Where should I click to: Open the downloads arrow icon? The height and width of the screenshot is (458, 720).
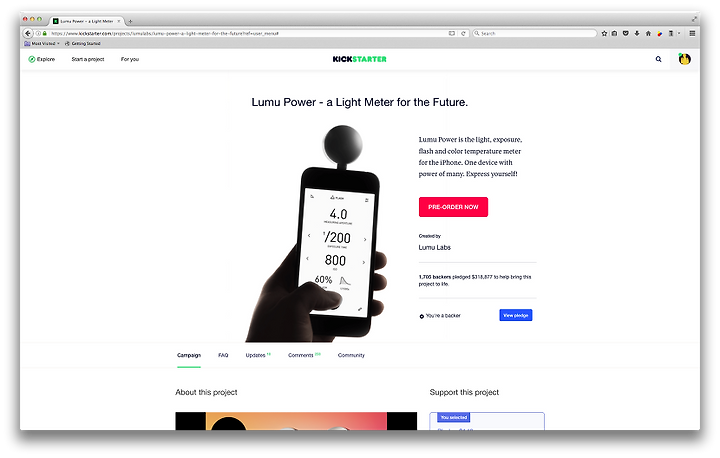pyautogui.click(x=637, y=34)
